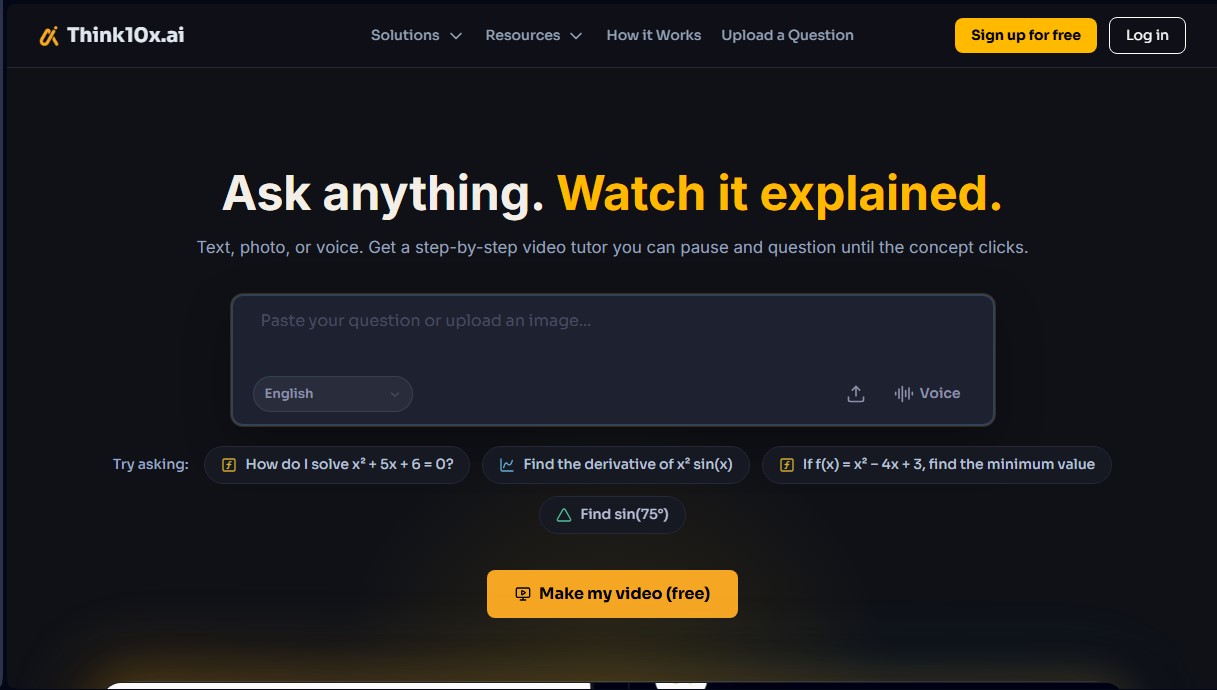Go to How it Works page
Image resolution: width=1217 pixels, height=690 pixels.
(654, 35)
